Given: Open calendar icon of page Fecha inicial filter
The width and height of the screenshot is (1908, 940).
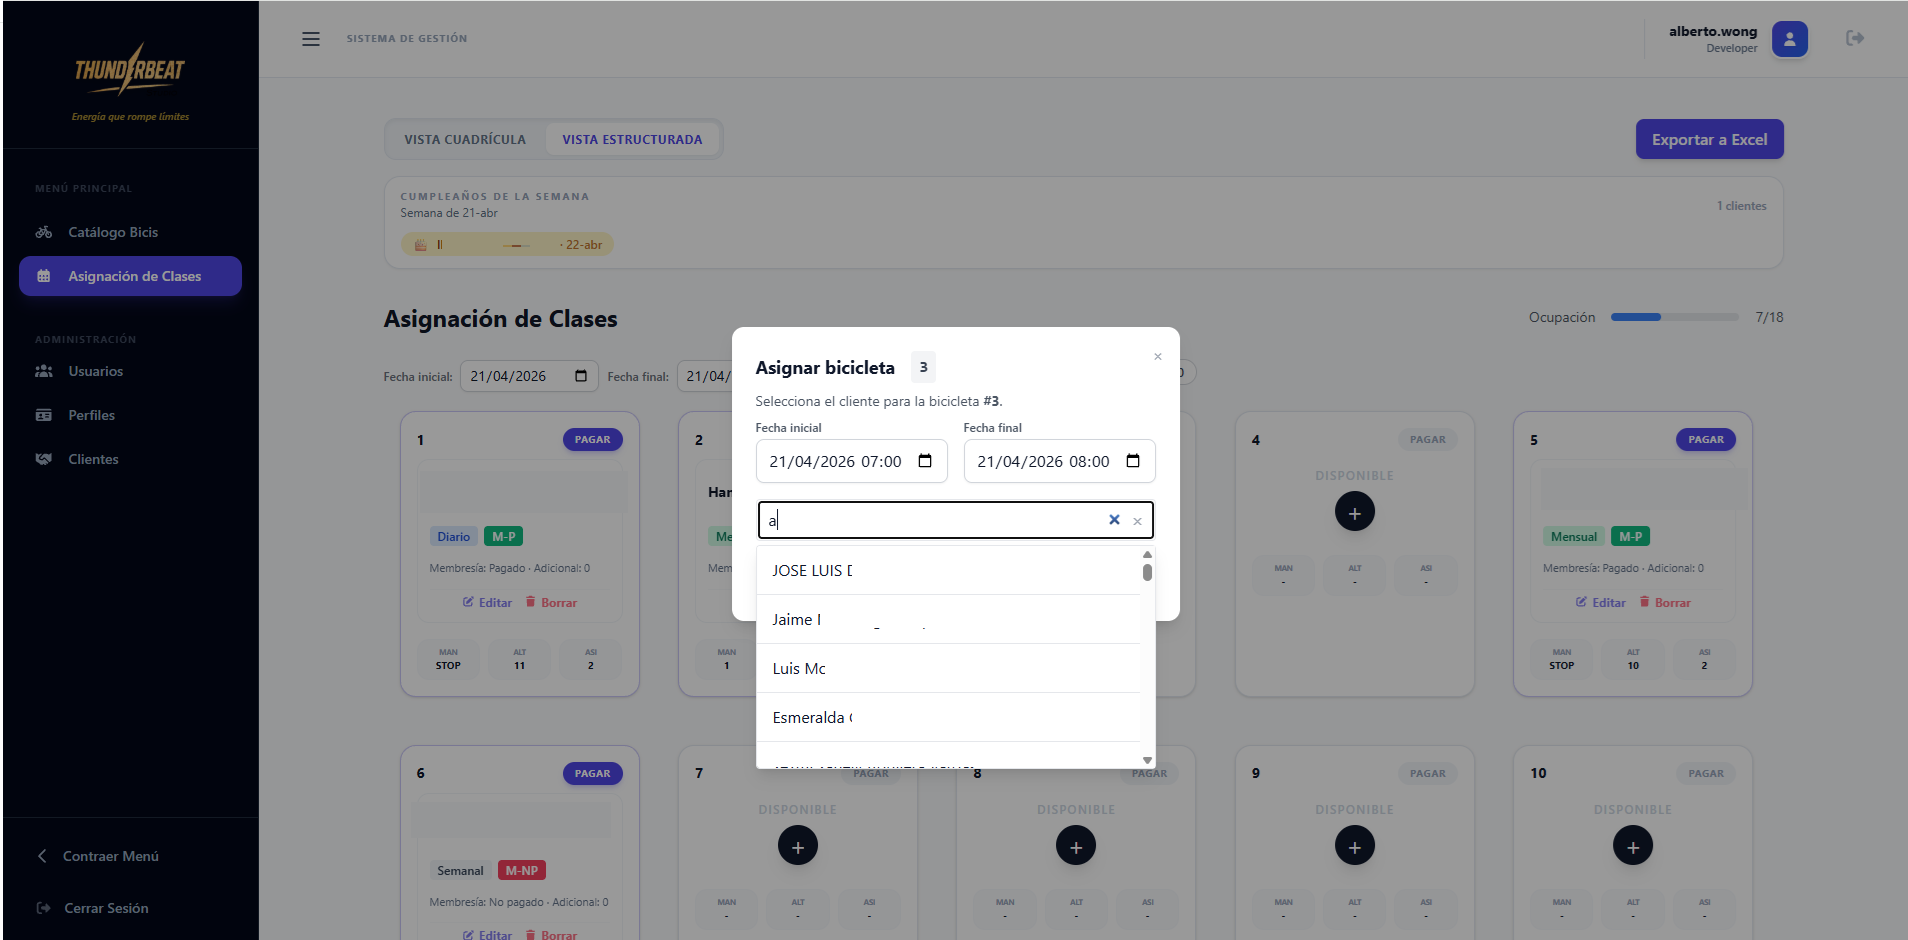Looking at the screenshot, I should click(581, 376).
